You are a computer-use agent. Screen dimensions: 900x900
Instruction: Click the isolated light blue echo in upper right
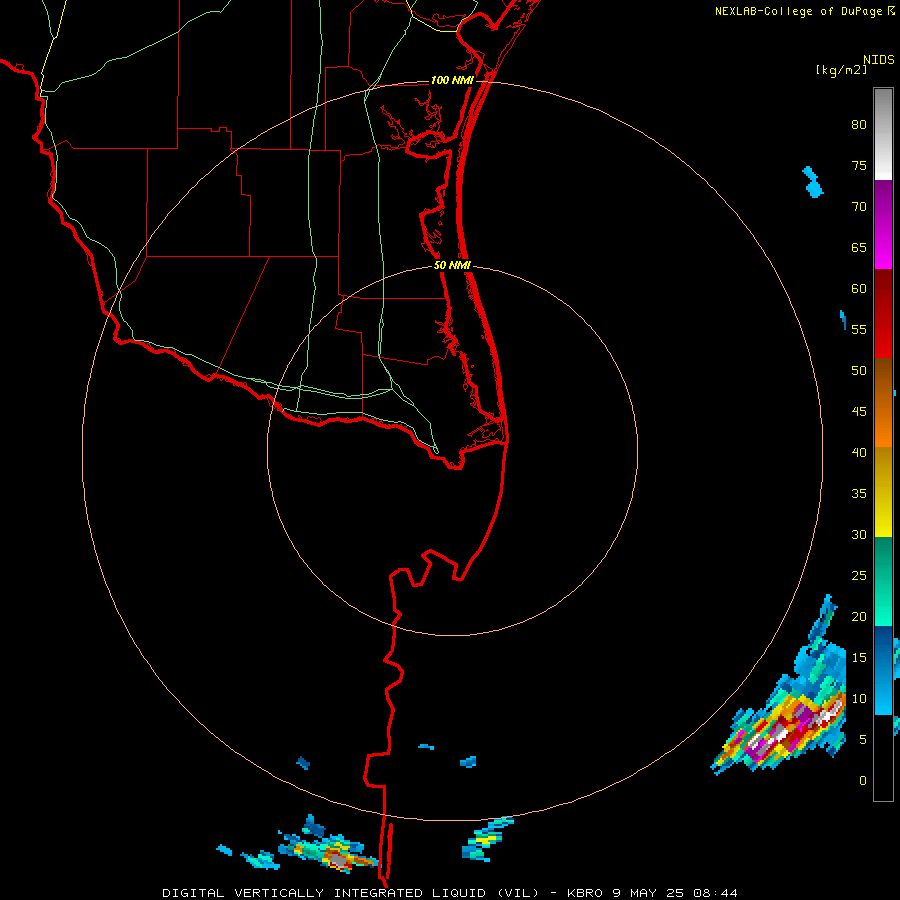click(x=812, y=181)
